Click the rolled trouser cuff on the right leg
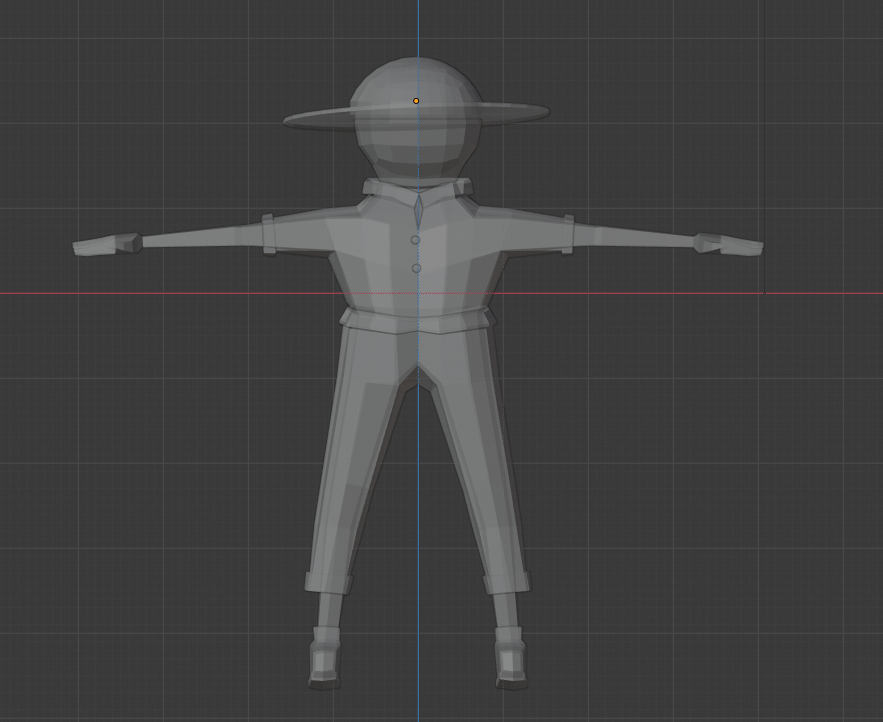 point(506,582)
